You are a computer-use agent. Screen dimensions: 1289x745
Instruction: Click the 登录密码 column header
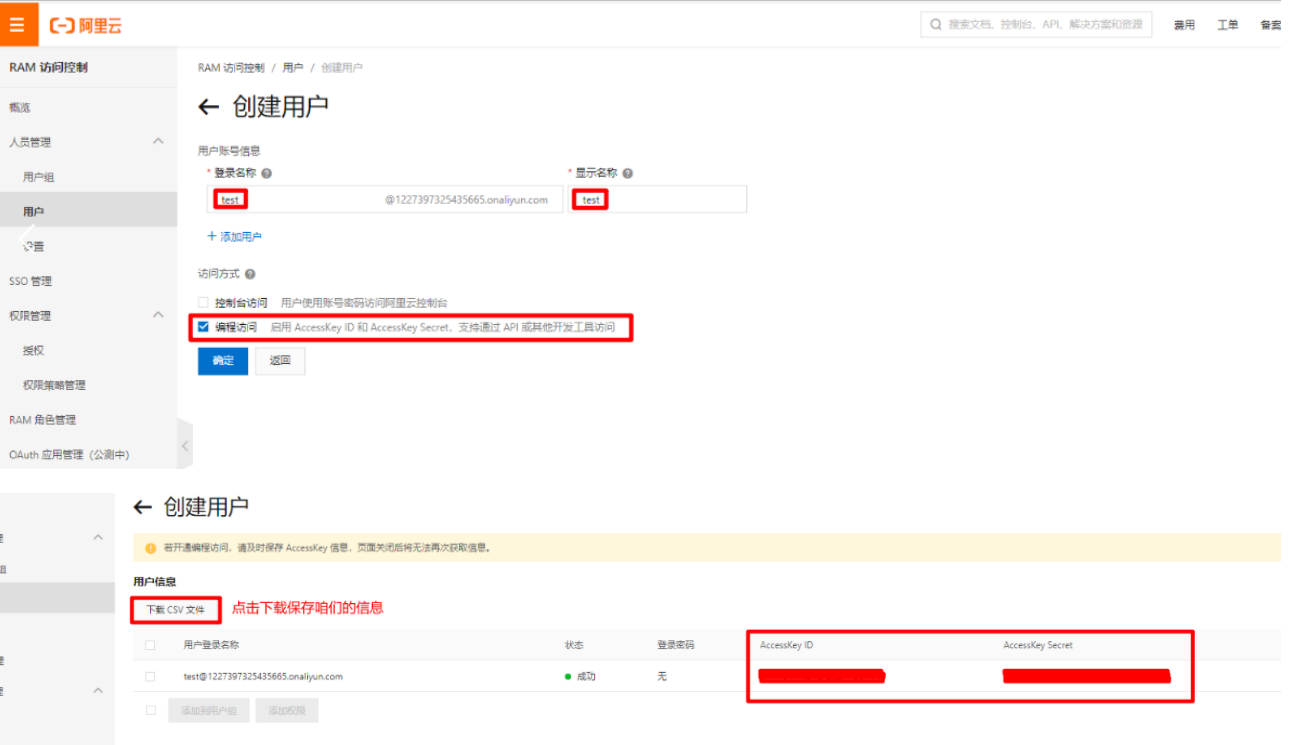[x=675, y=646]
